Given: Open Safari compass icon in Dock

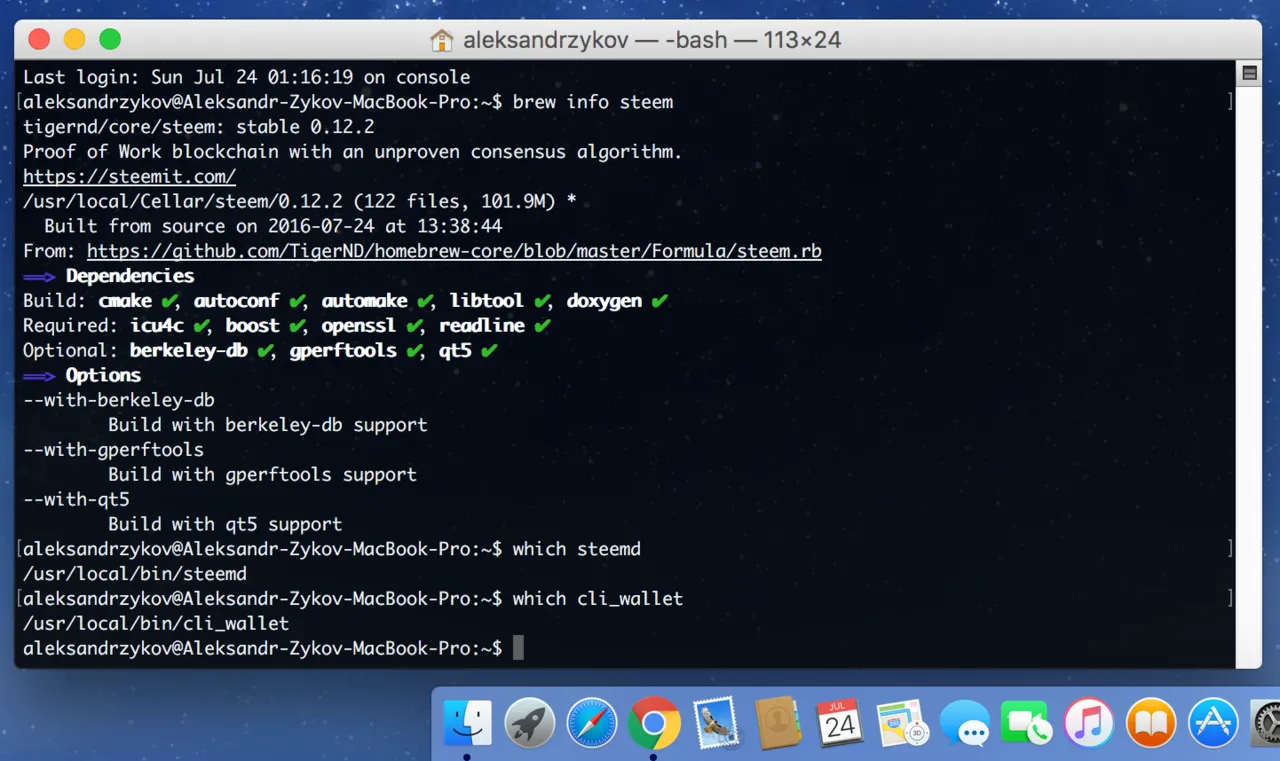Looking at the screenshot, I should click(x=592, y=723).
